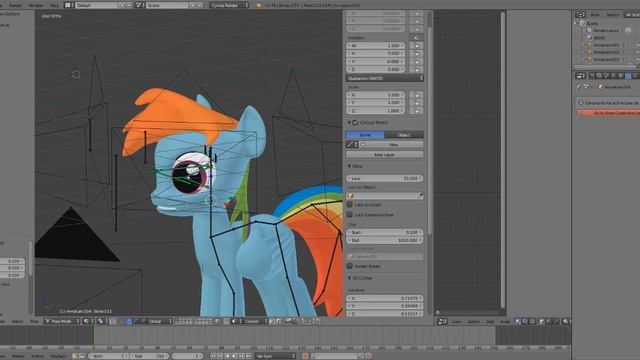Open the View menu in outliner header
Viewport: 640px width, 360px height.
[x=595, y=15]
